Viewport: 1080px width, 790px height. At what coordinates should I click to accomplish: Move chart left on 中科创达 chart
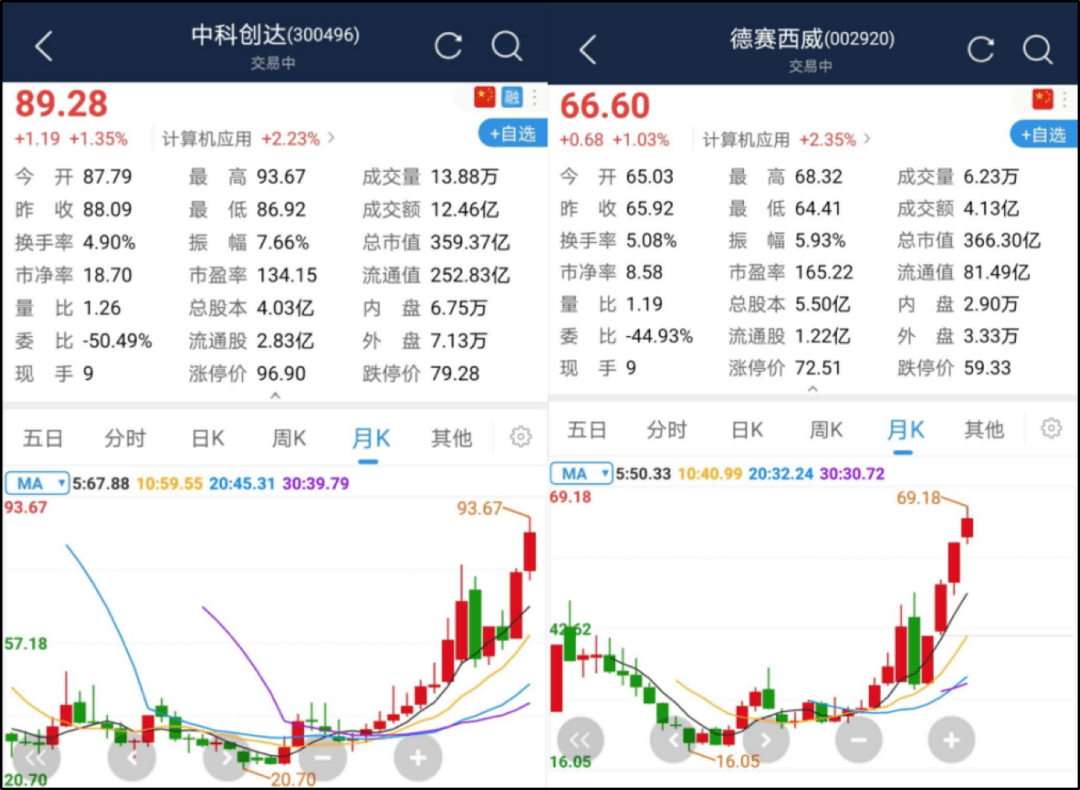[x=132, y=758]
